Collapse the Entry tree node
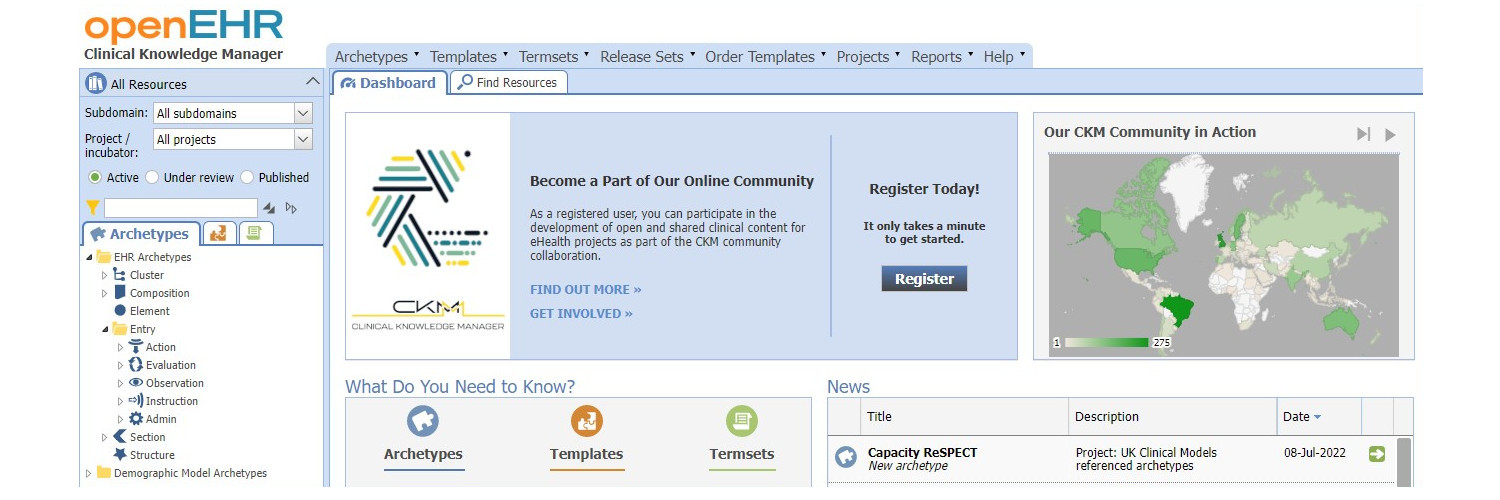1500x500 pixels. (104, 329)
